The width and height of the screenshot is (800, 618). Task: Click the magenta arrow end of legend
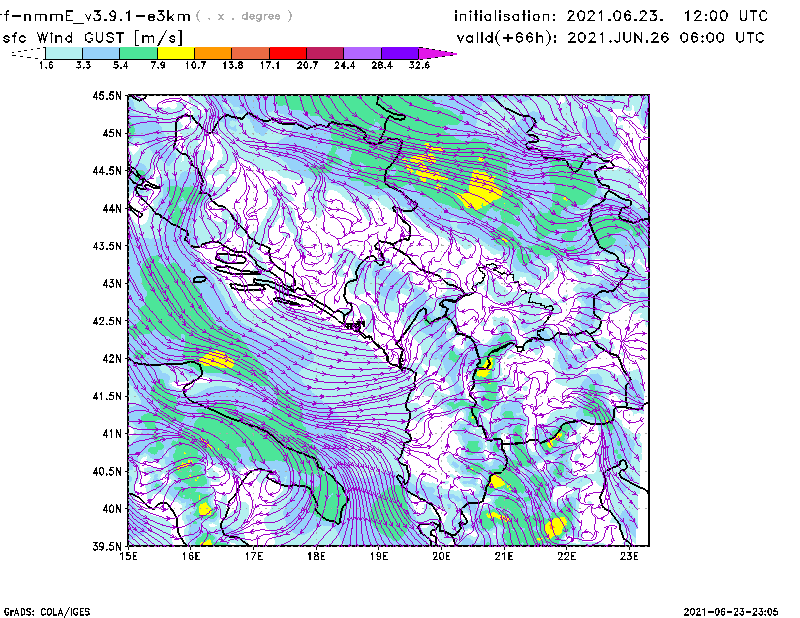[x=437, y=53]
